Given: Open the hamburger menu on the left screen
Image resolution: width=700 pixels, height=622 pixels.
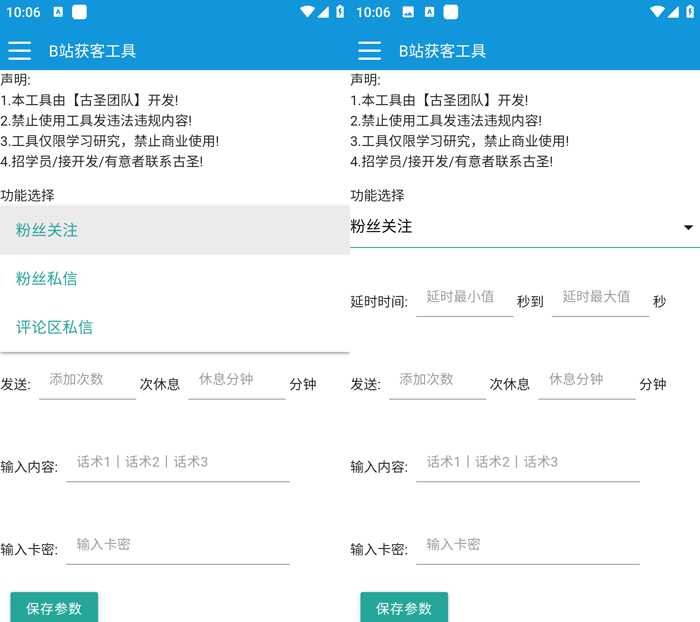Looking at the screenshot, I should point(19,51).
